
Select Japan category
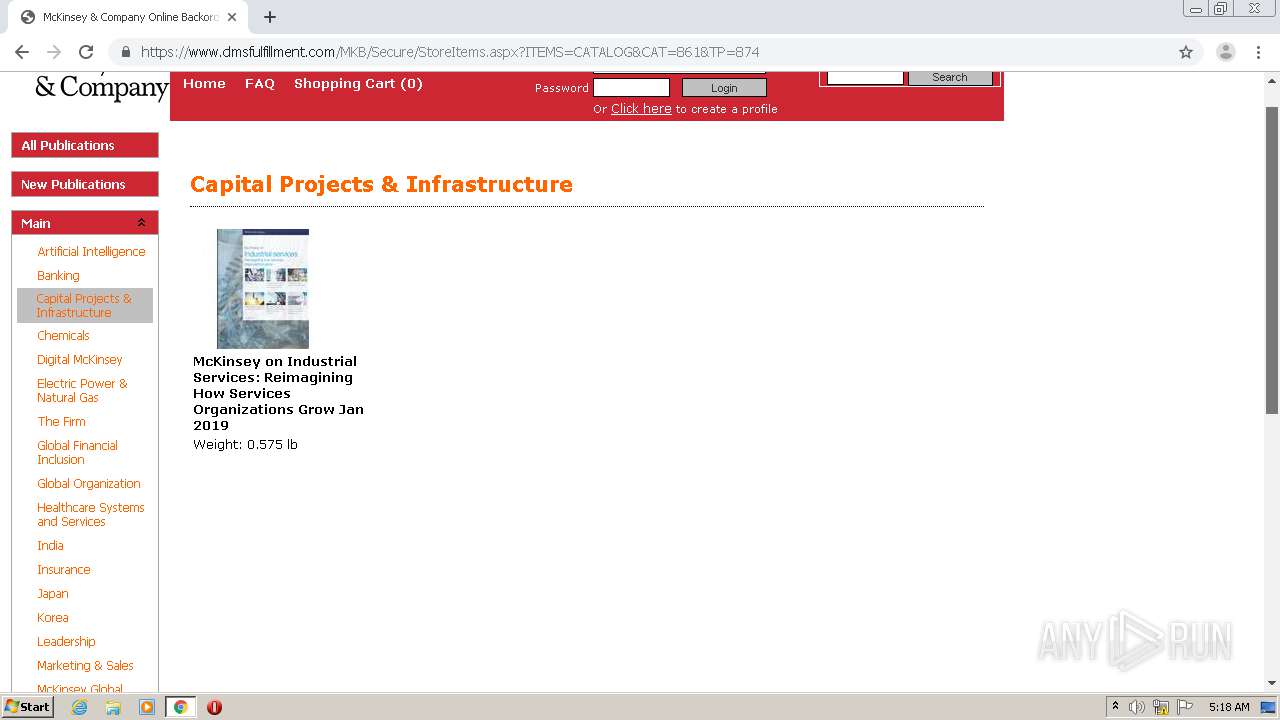53,594
